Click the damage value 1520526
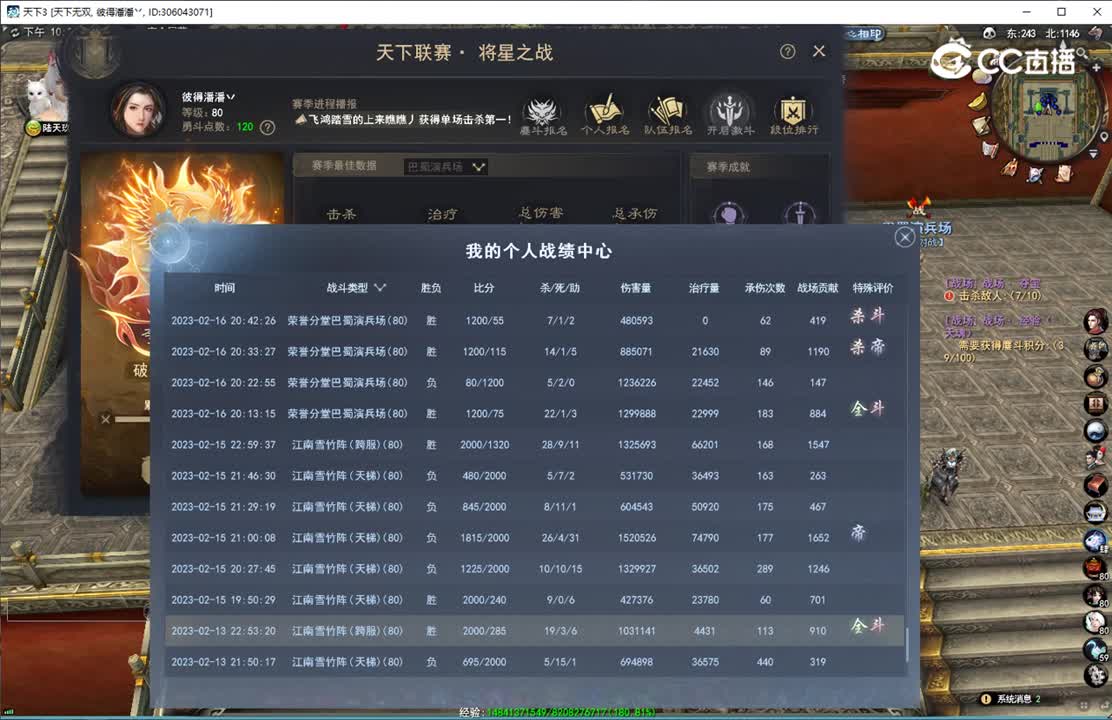 (x=637, y=538)
